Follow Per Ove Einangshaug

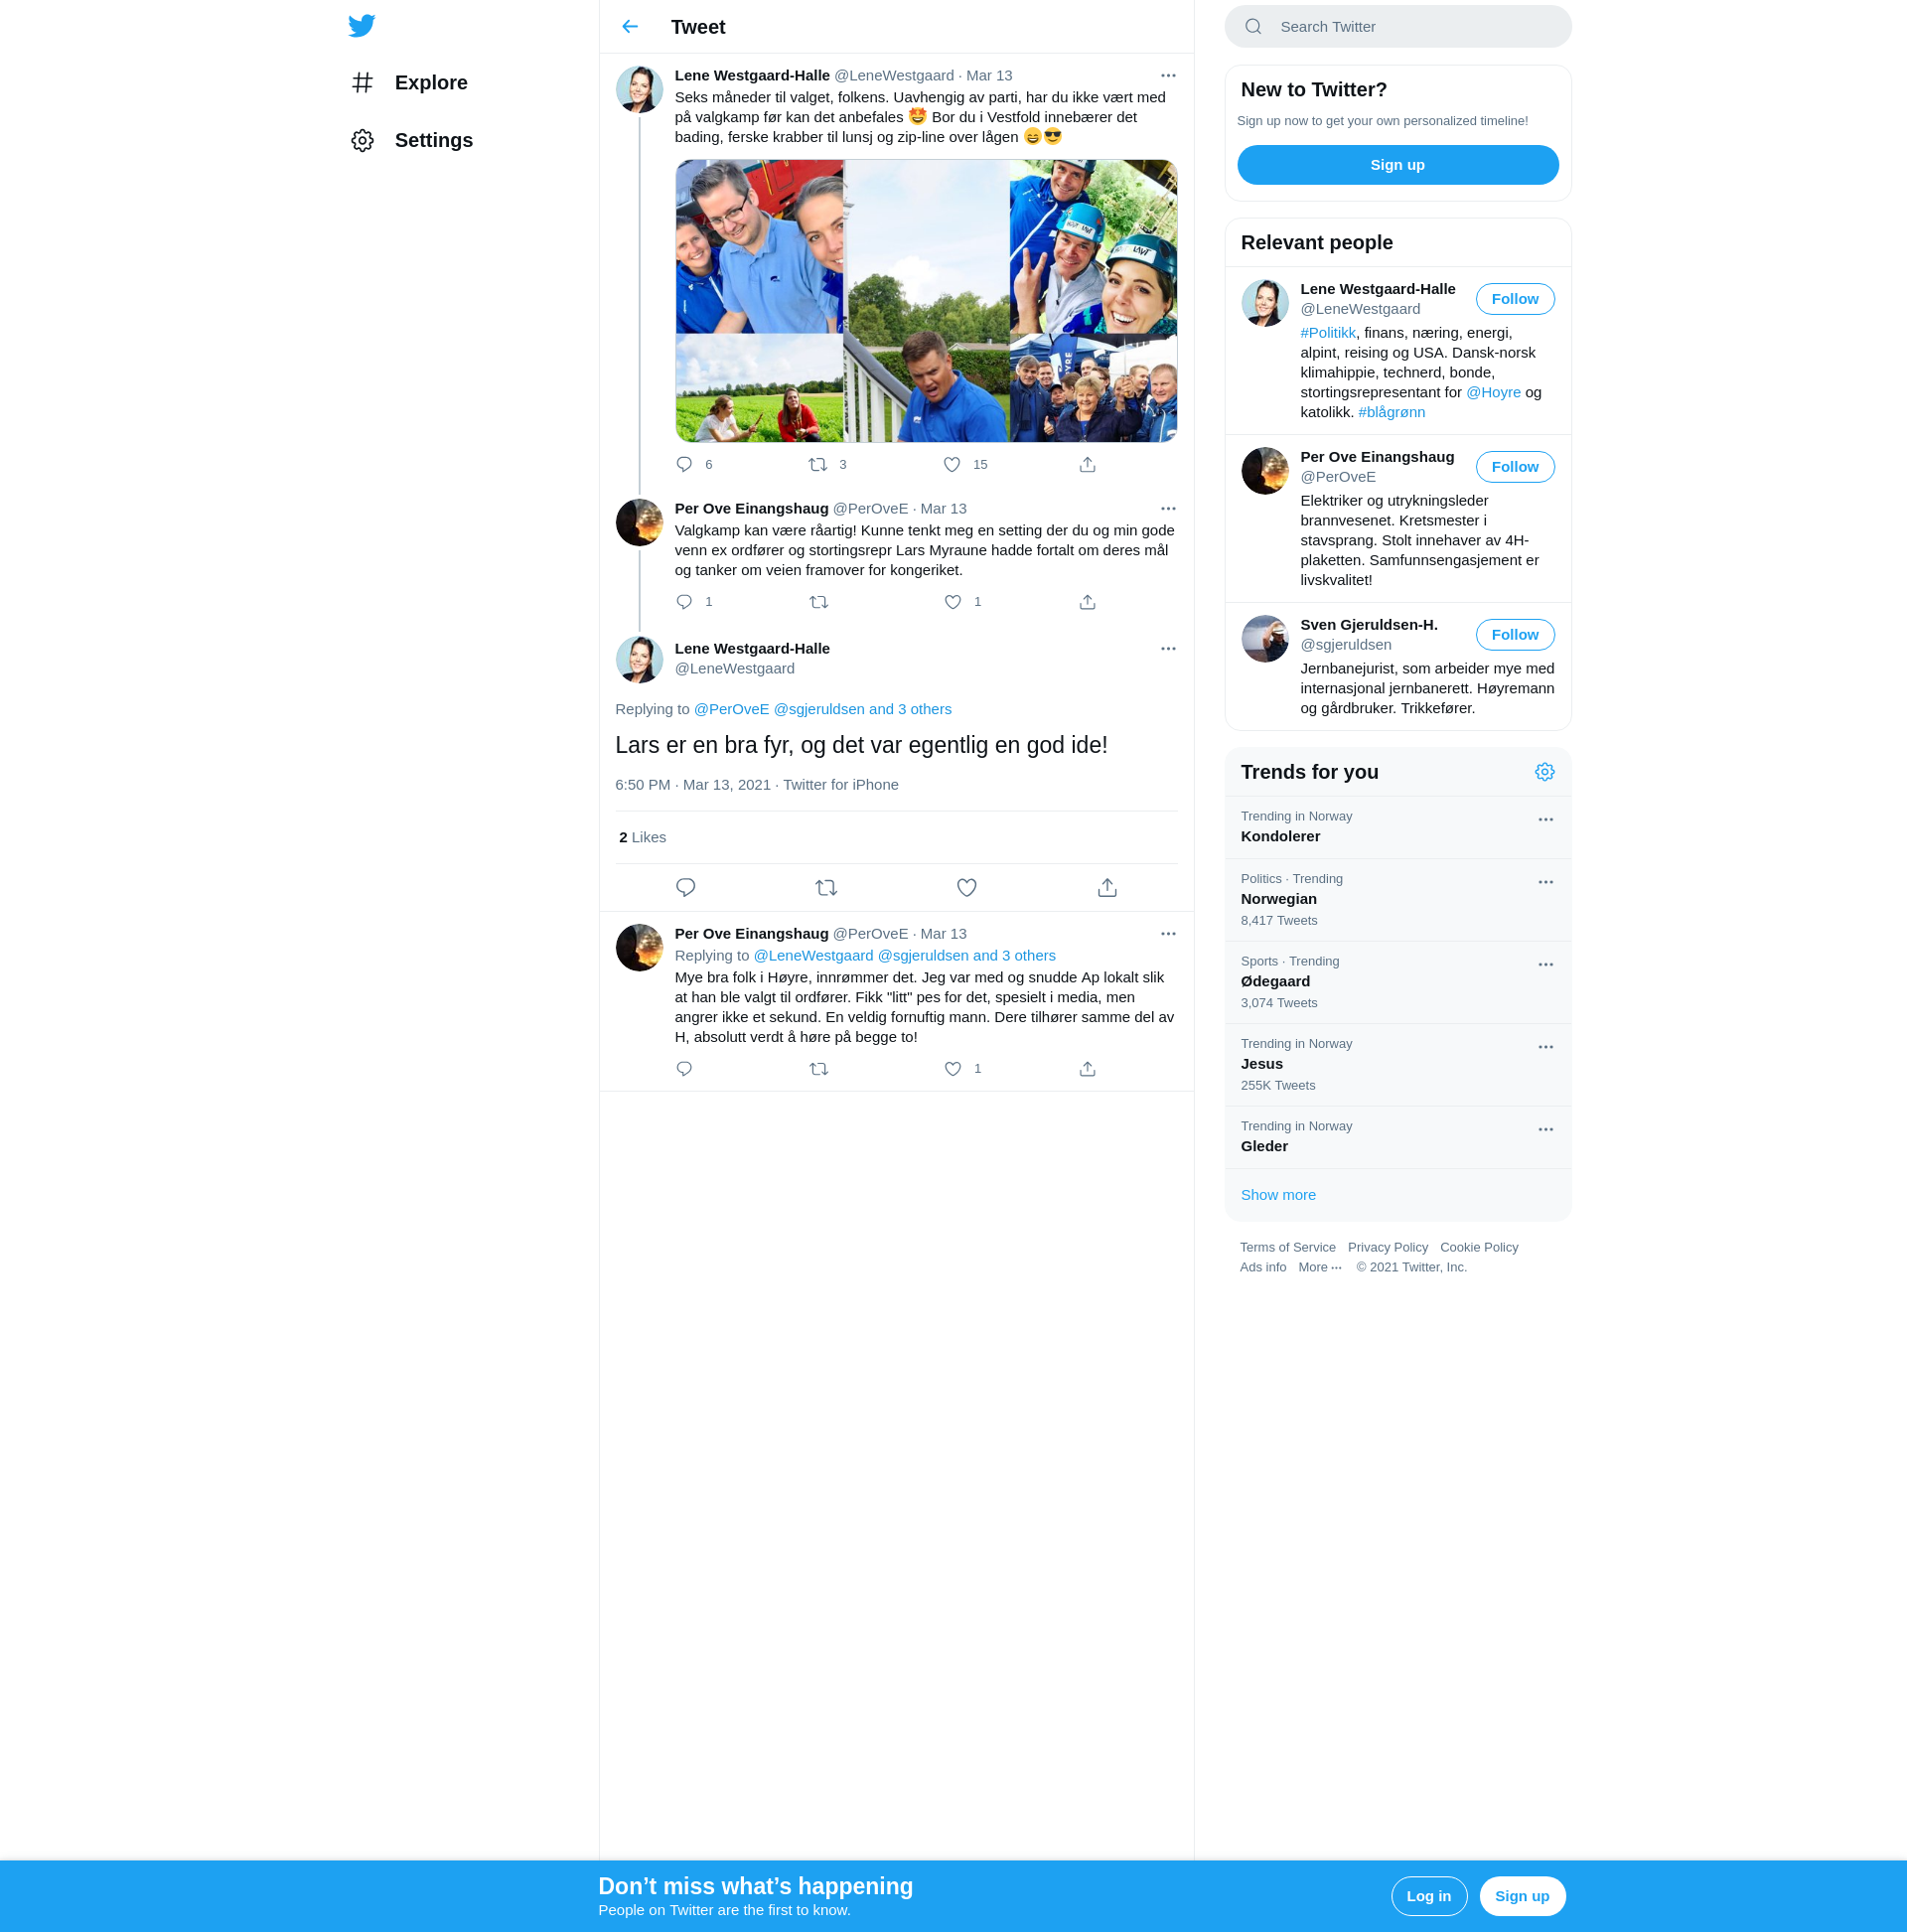point(1514,467)
